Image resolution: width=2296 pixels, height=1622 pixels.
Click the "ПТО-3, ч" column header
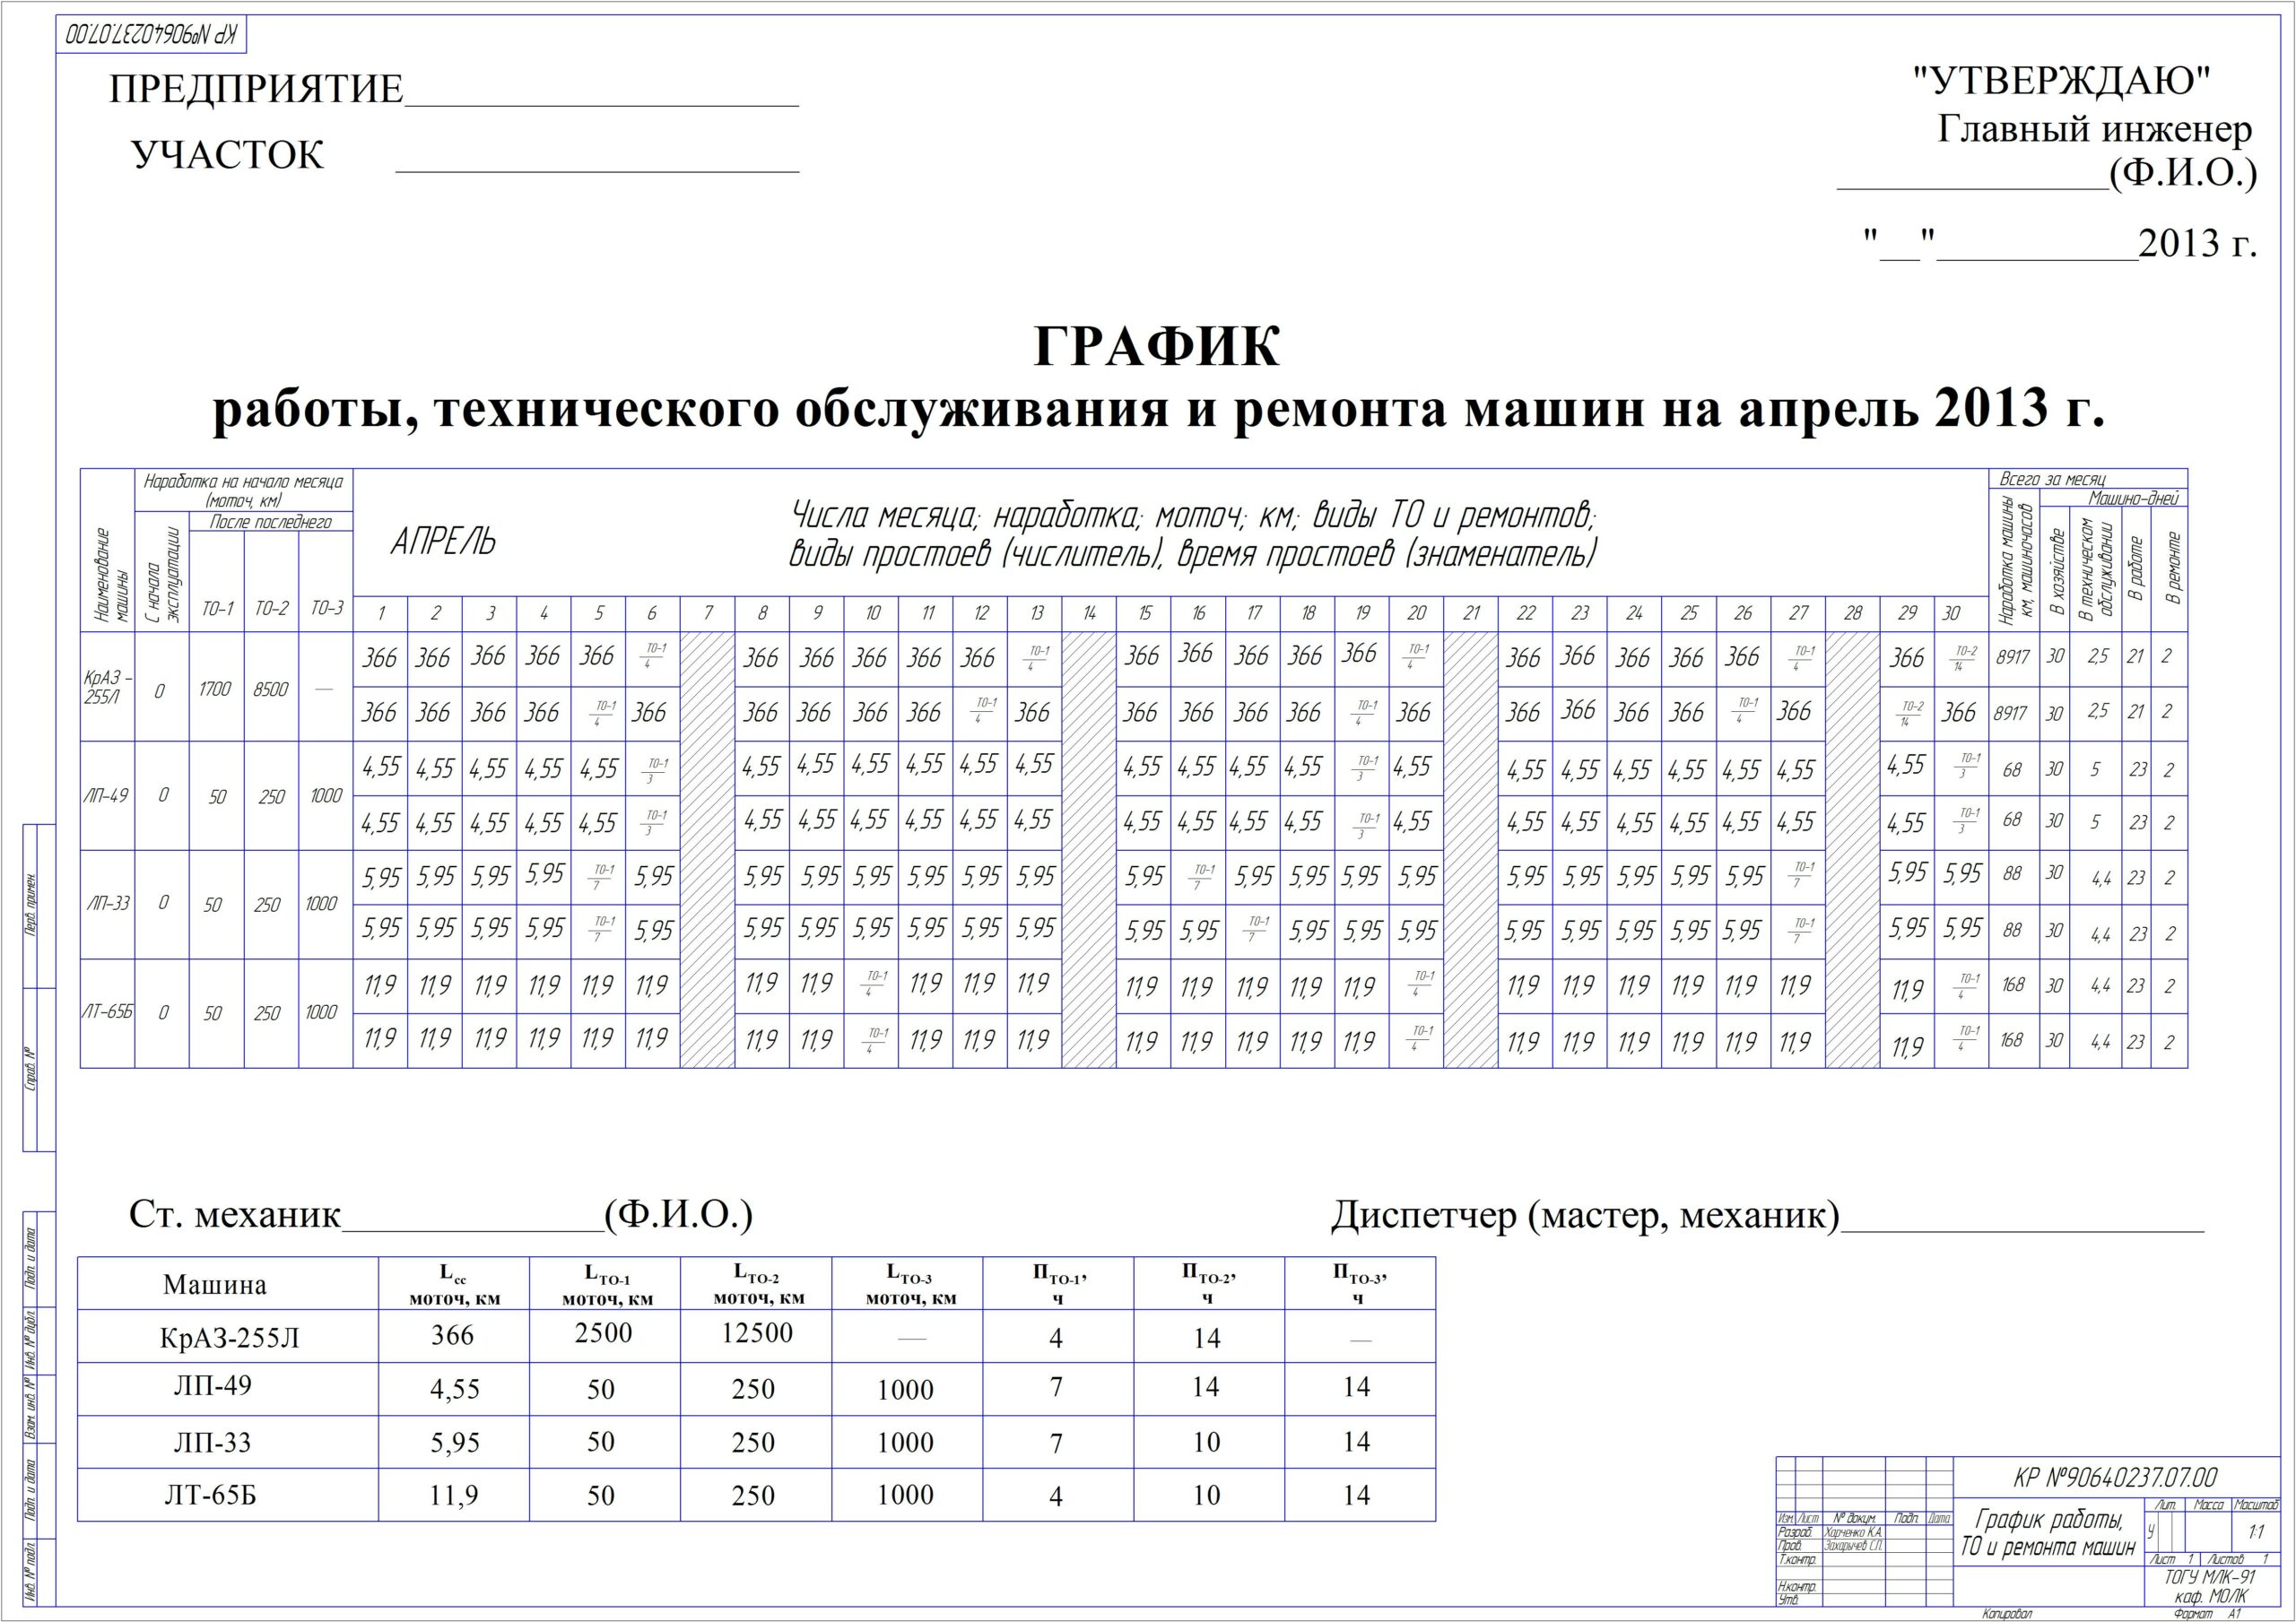coord(1359,1285)
